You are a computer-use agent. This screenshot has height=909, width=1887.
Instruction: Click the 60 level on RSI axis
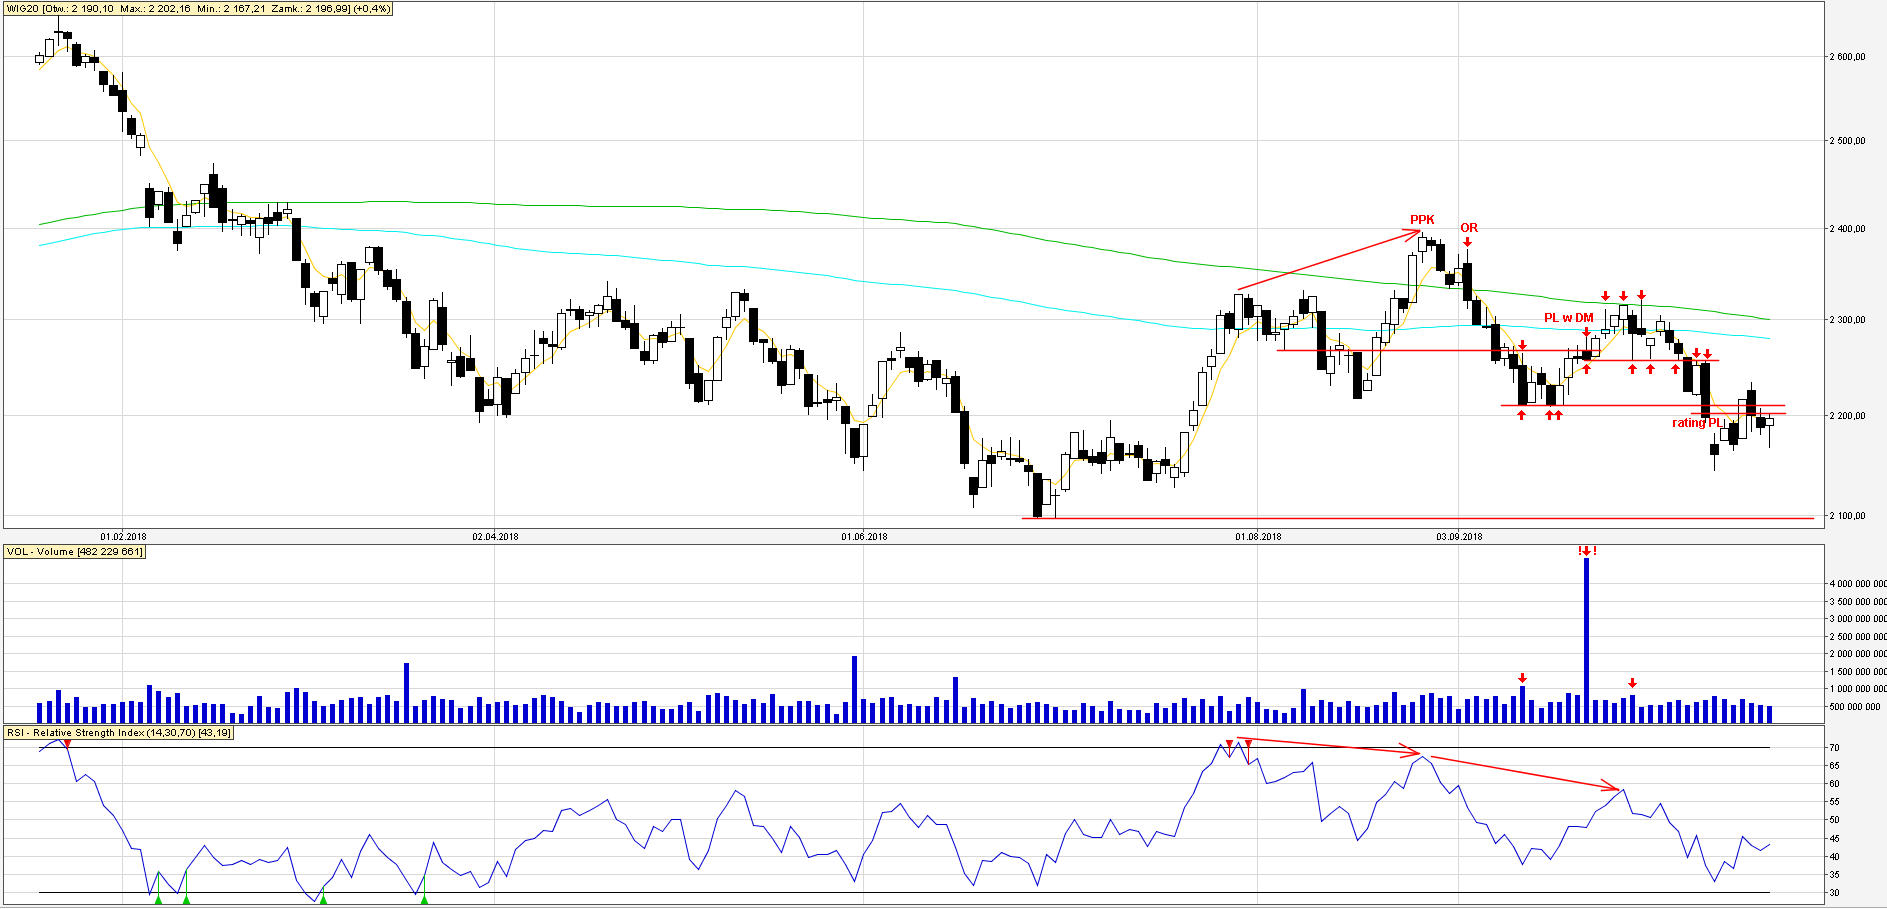(x=1835, y=784)
